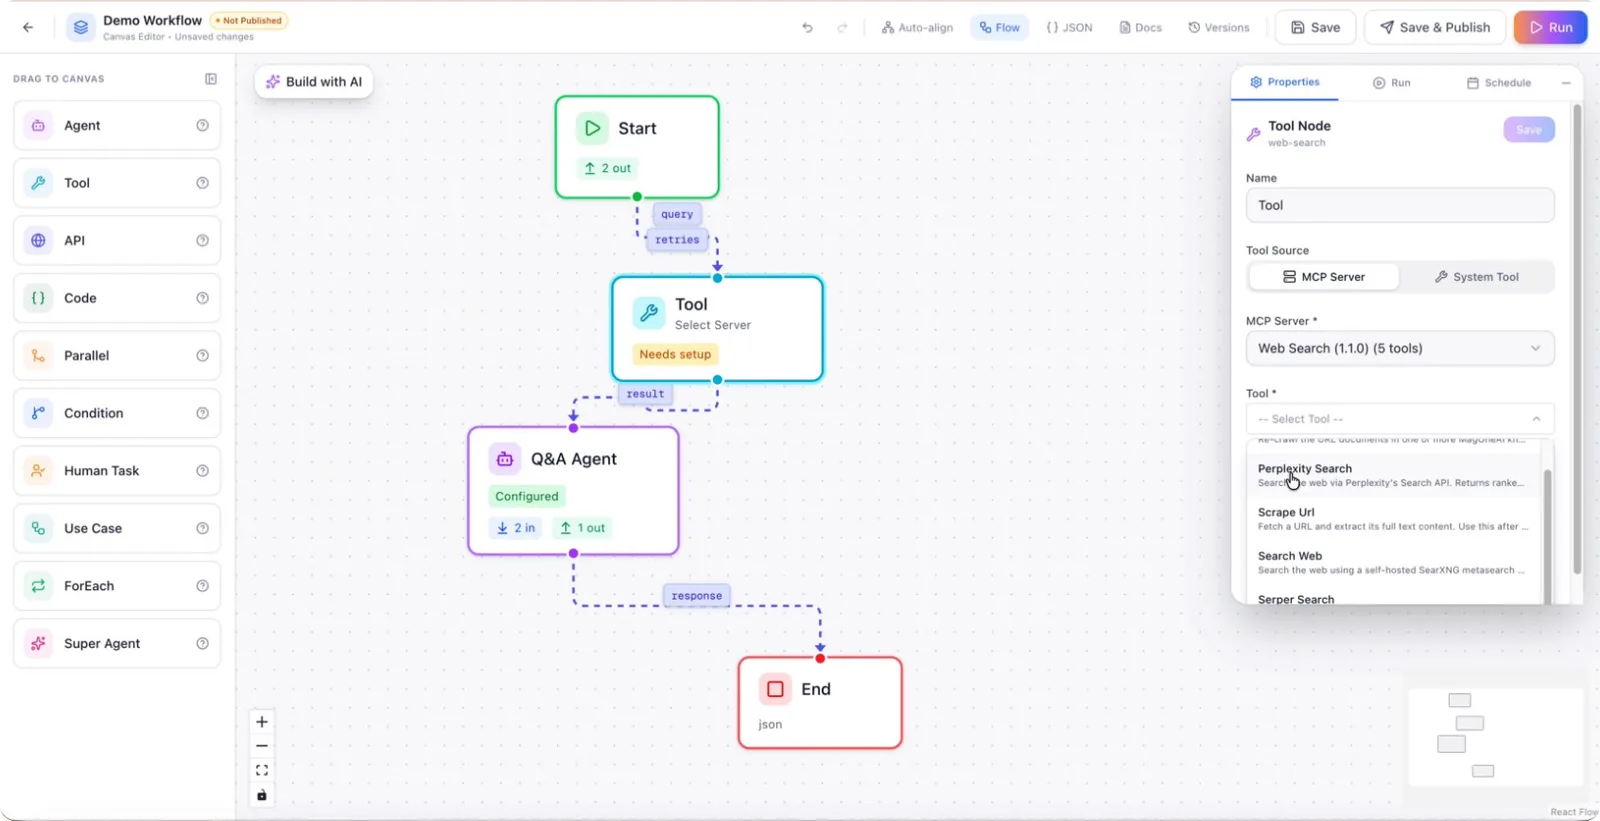Click the Name input field
The width and height of the screenshot is (1600, 821).
[1400, 205]
